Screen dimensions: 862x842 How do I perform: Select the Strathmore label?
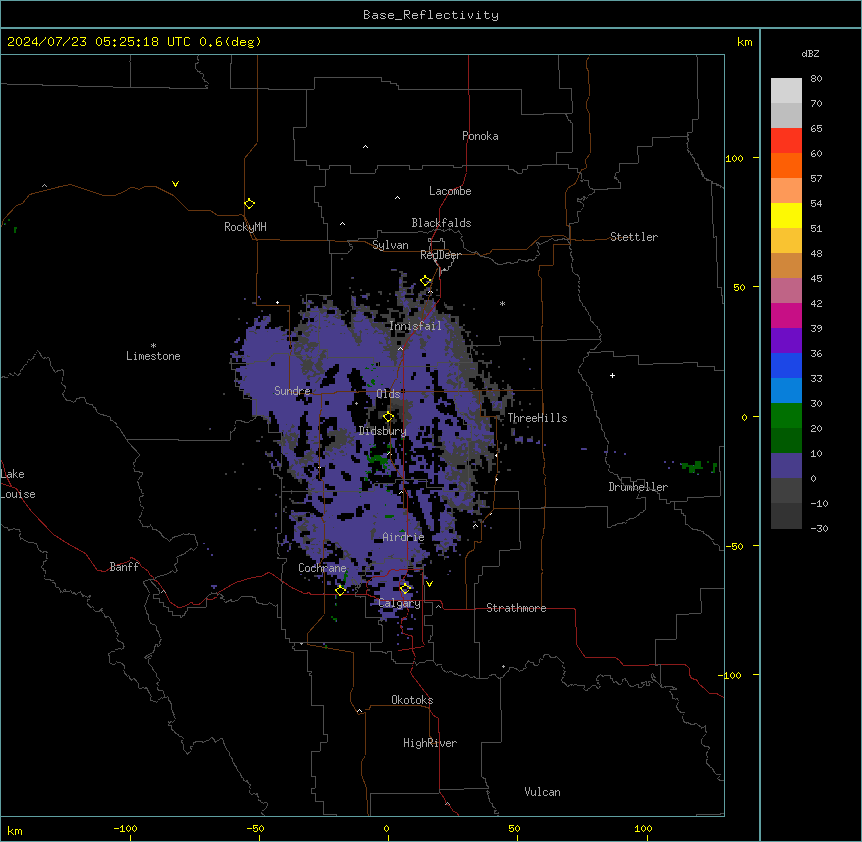pos(516,608)
